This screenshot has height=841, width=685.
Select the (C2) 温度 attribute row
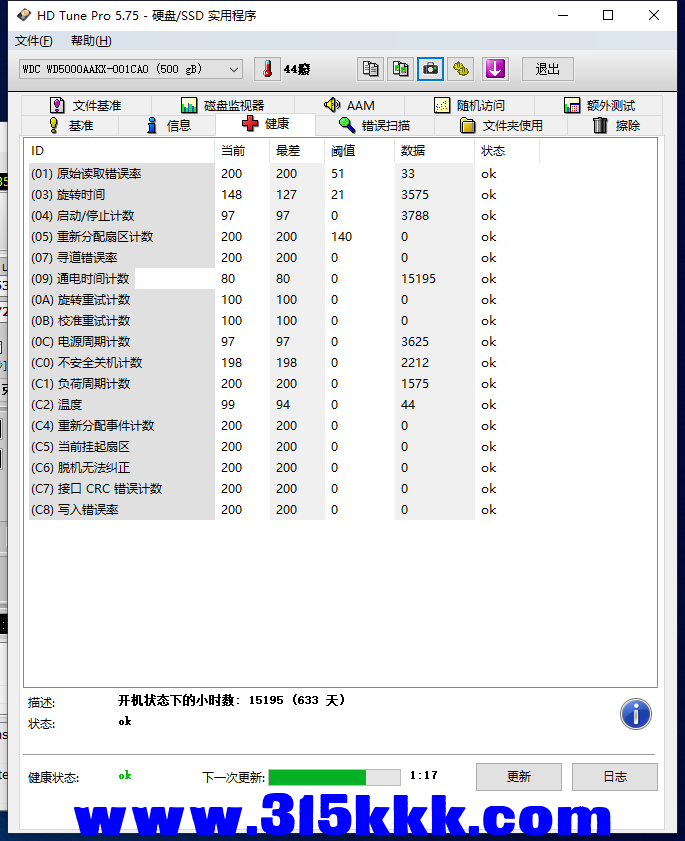tap(120, 405)
